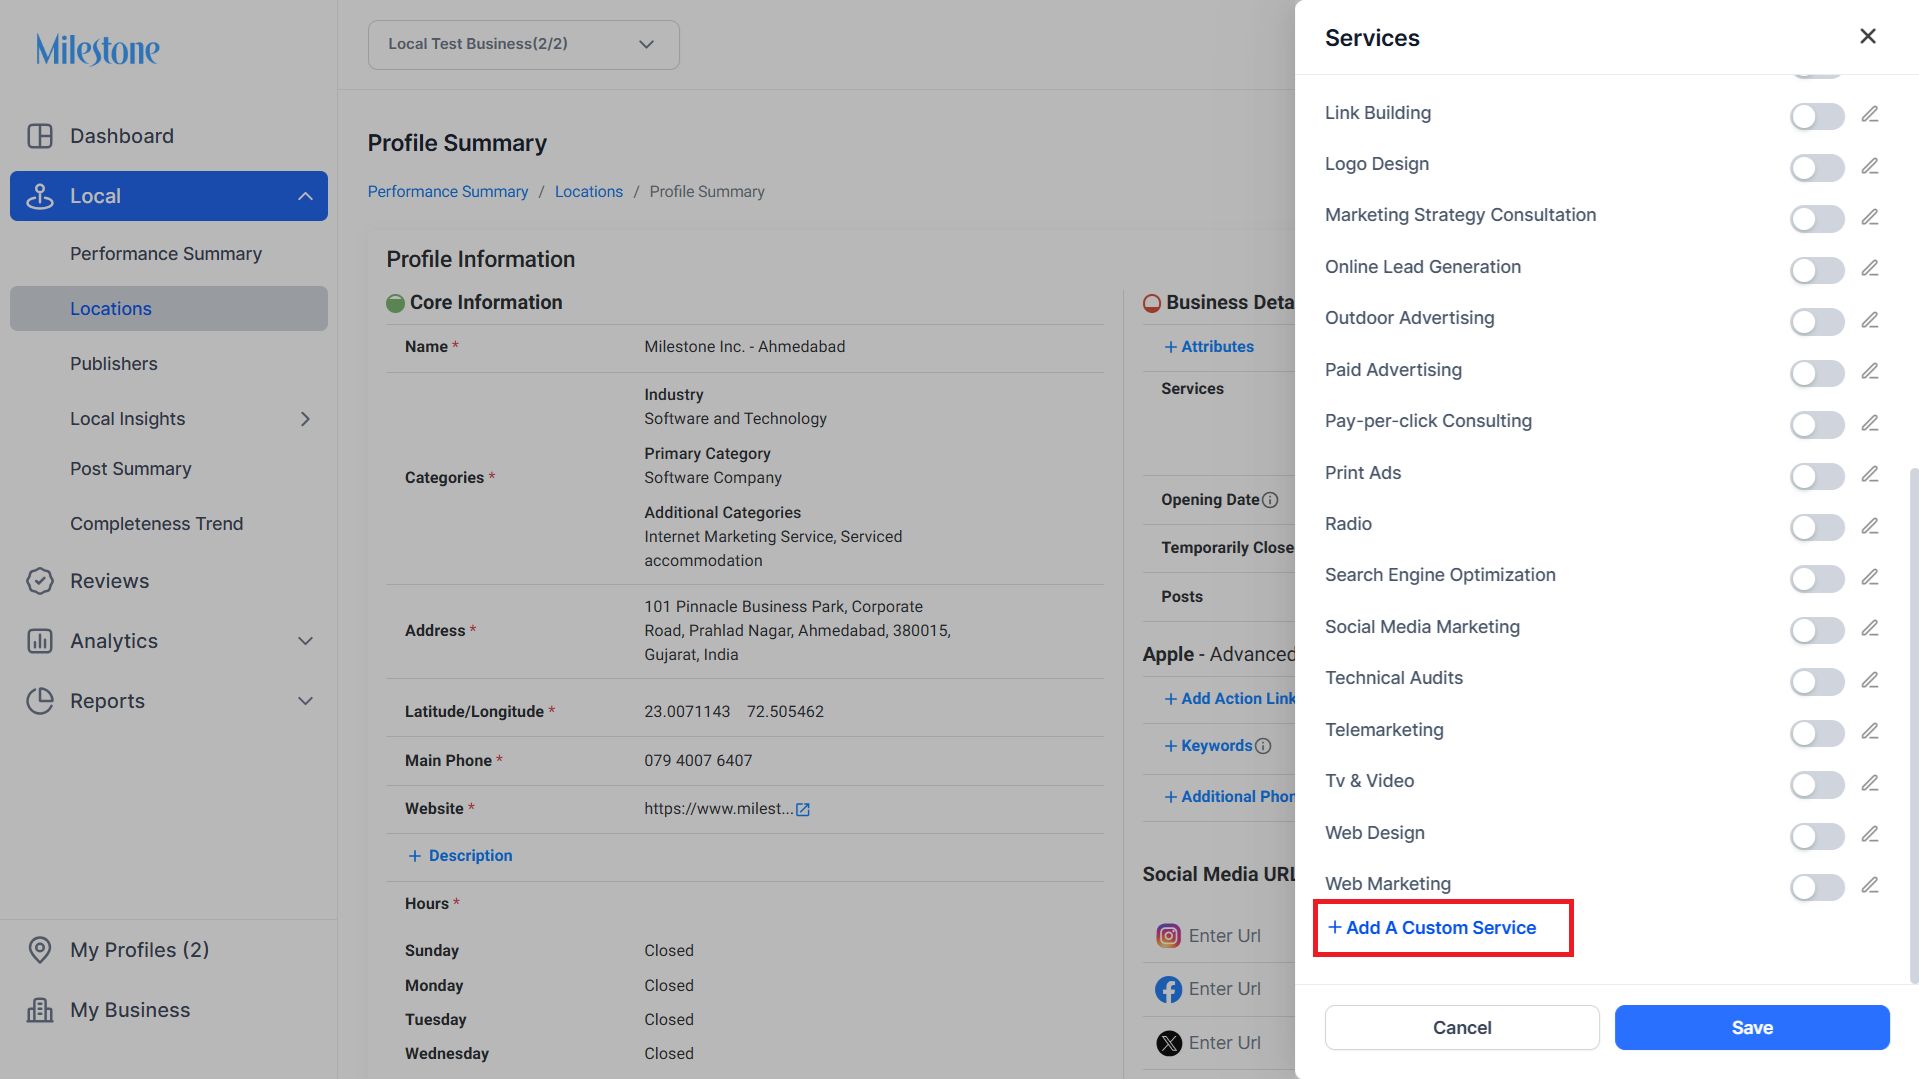Expand the Reports menu

[305, 701]
